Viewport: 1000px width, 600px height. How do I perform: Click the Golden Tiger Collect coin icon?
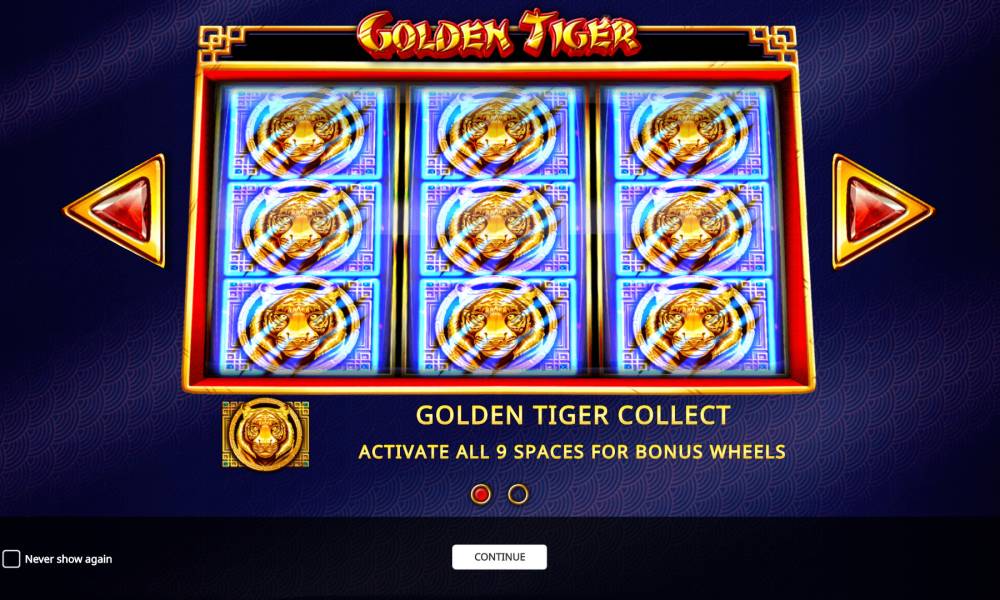pos(265,434)
